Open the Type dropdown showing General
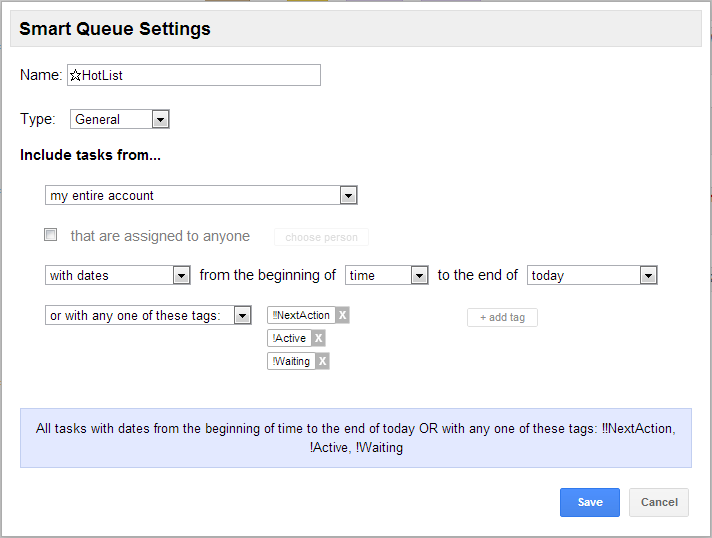712x538 pixels. tap(120, 119)
